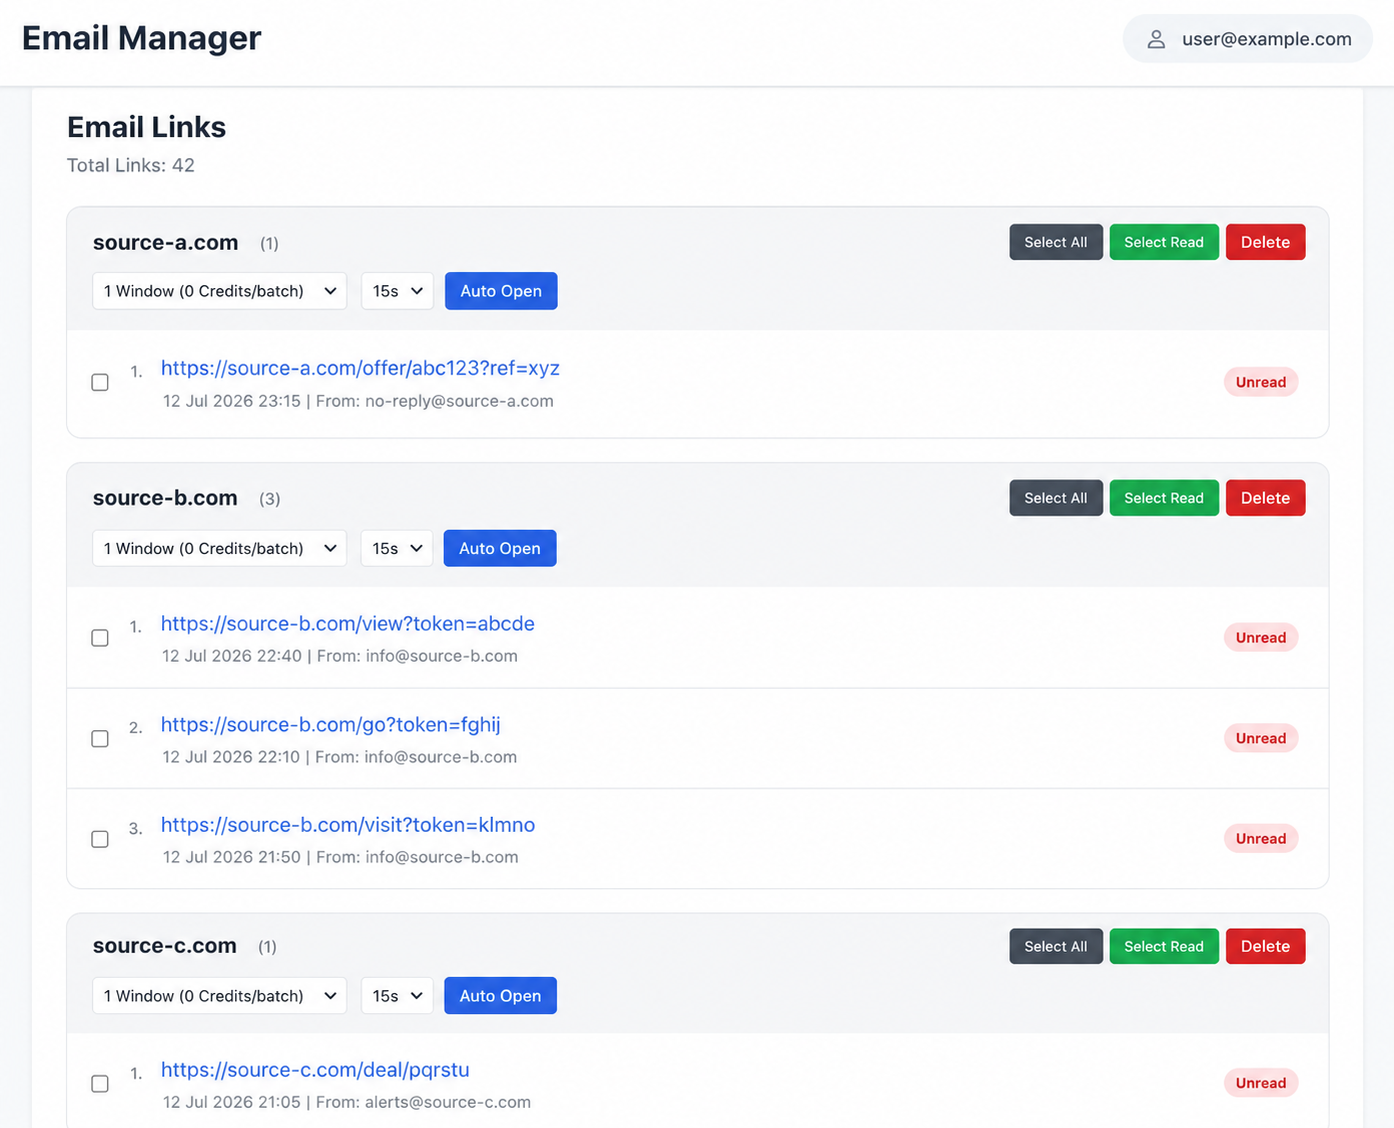Click the user profile icon

point(1156,39)
